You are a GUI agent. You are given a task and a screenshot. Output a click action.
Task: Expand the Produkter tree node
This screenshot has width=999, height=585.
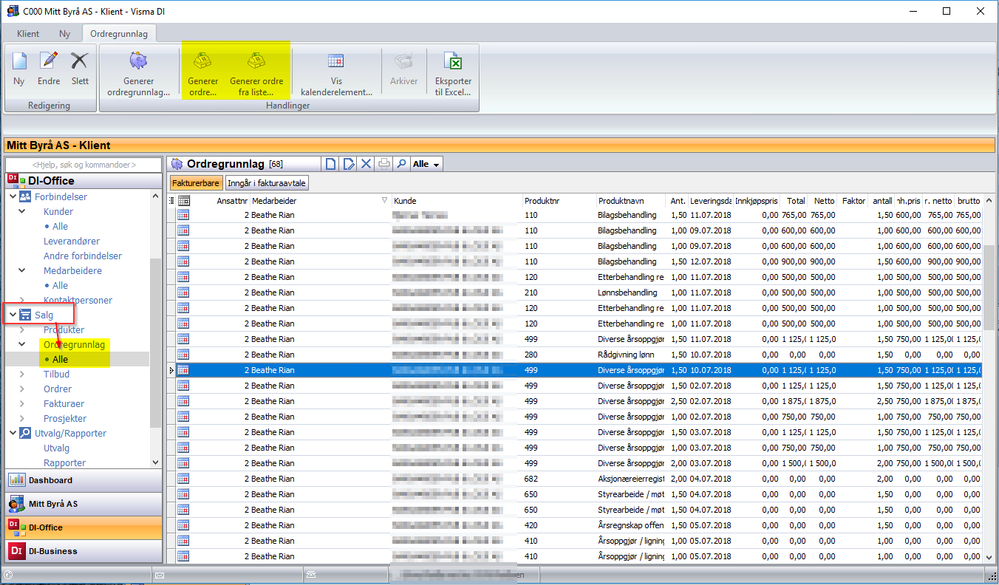tap(22, 330)
